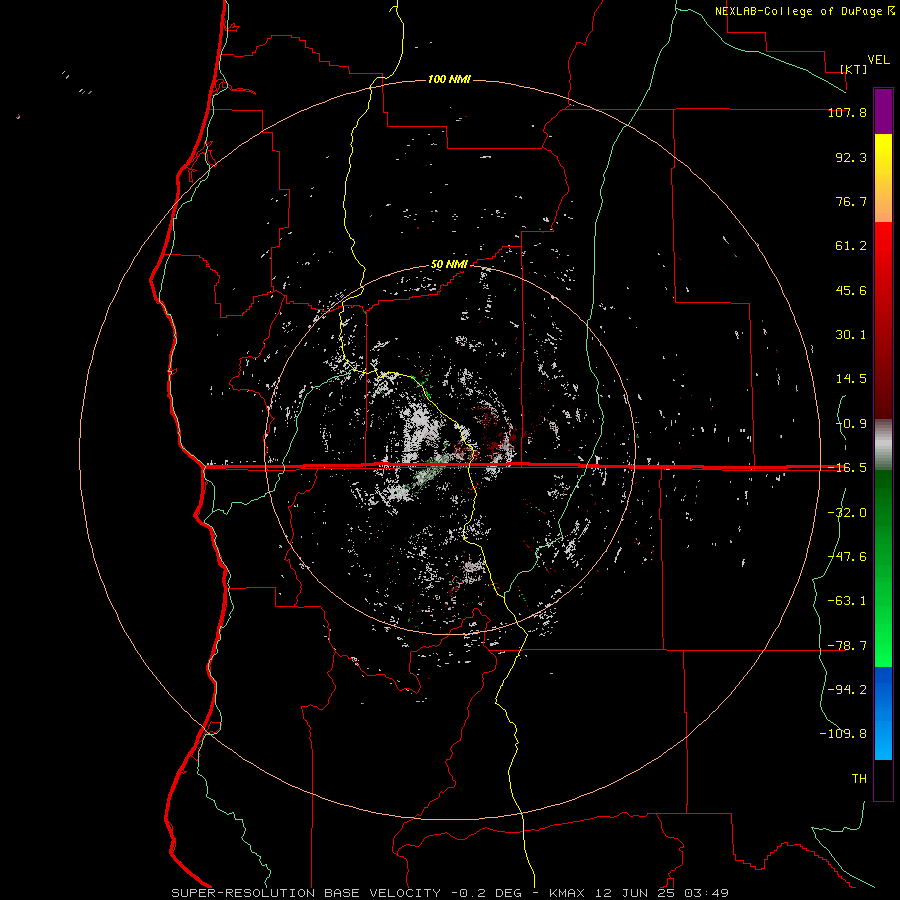Click the TH threshold label
The width and height of the screenshot is (900, 900).
coord(859,779)
